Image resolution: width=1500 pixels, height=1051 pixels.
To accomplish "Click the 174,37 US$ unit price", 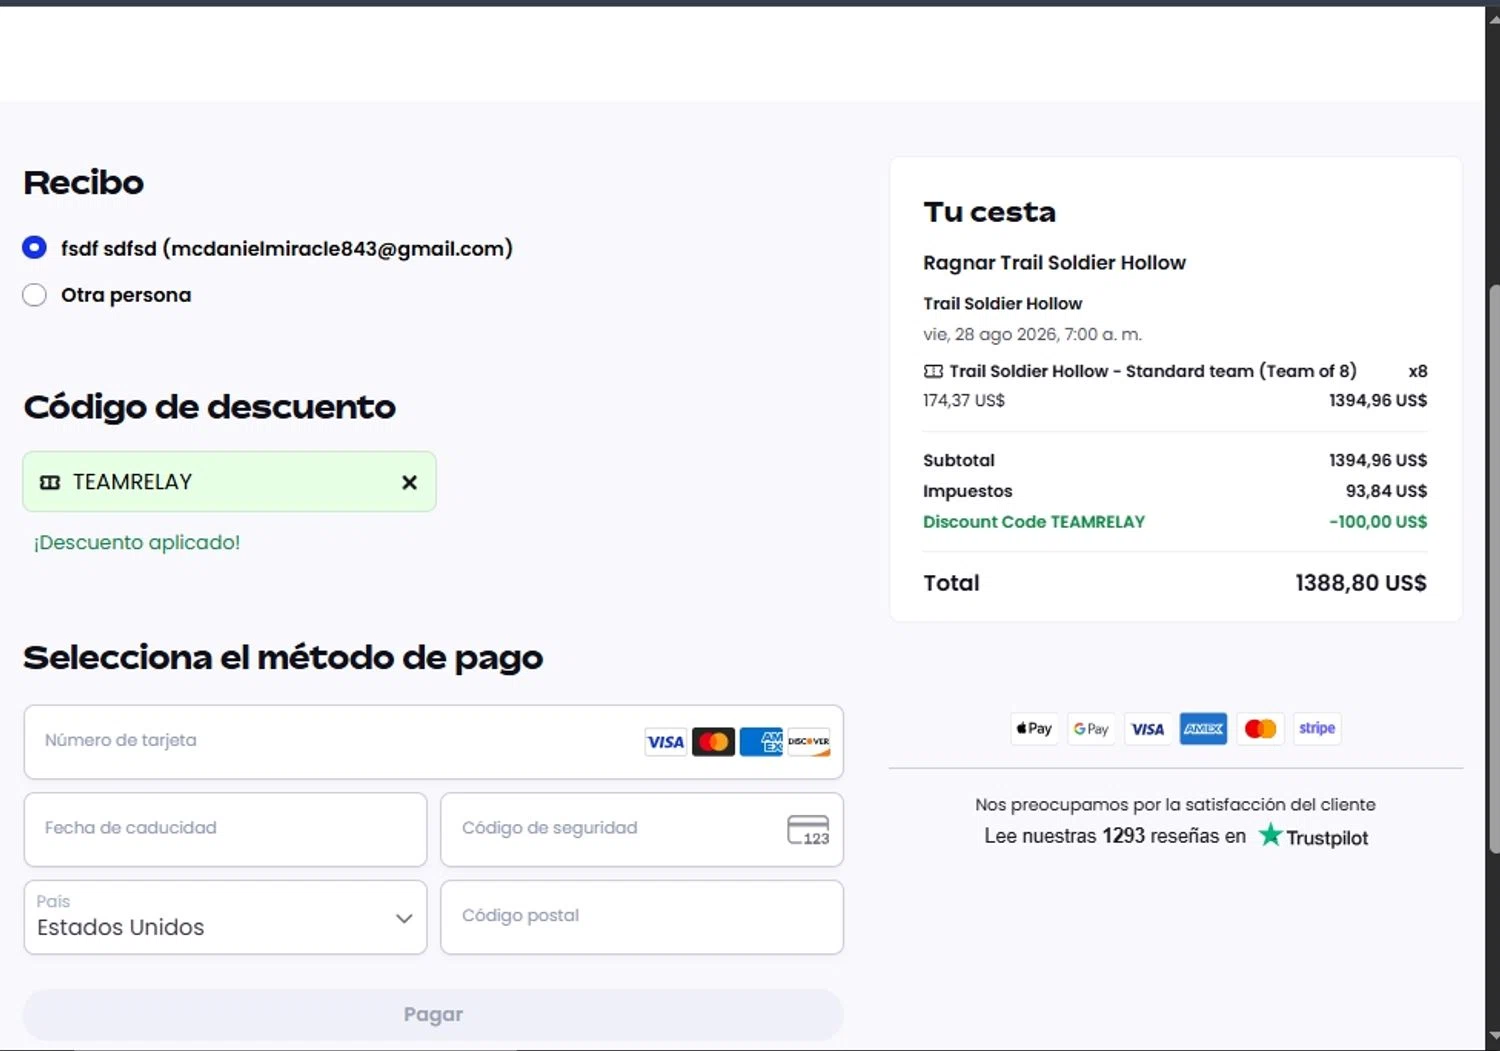I will (964, 401).
